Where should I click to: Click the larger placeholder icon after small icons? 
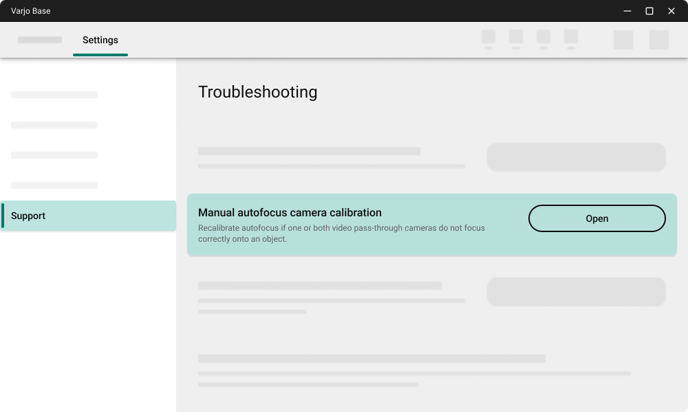point(623,40)
